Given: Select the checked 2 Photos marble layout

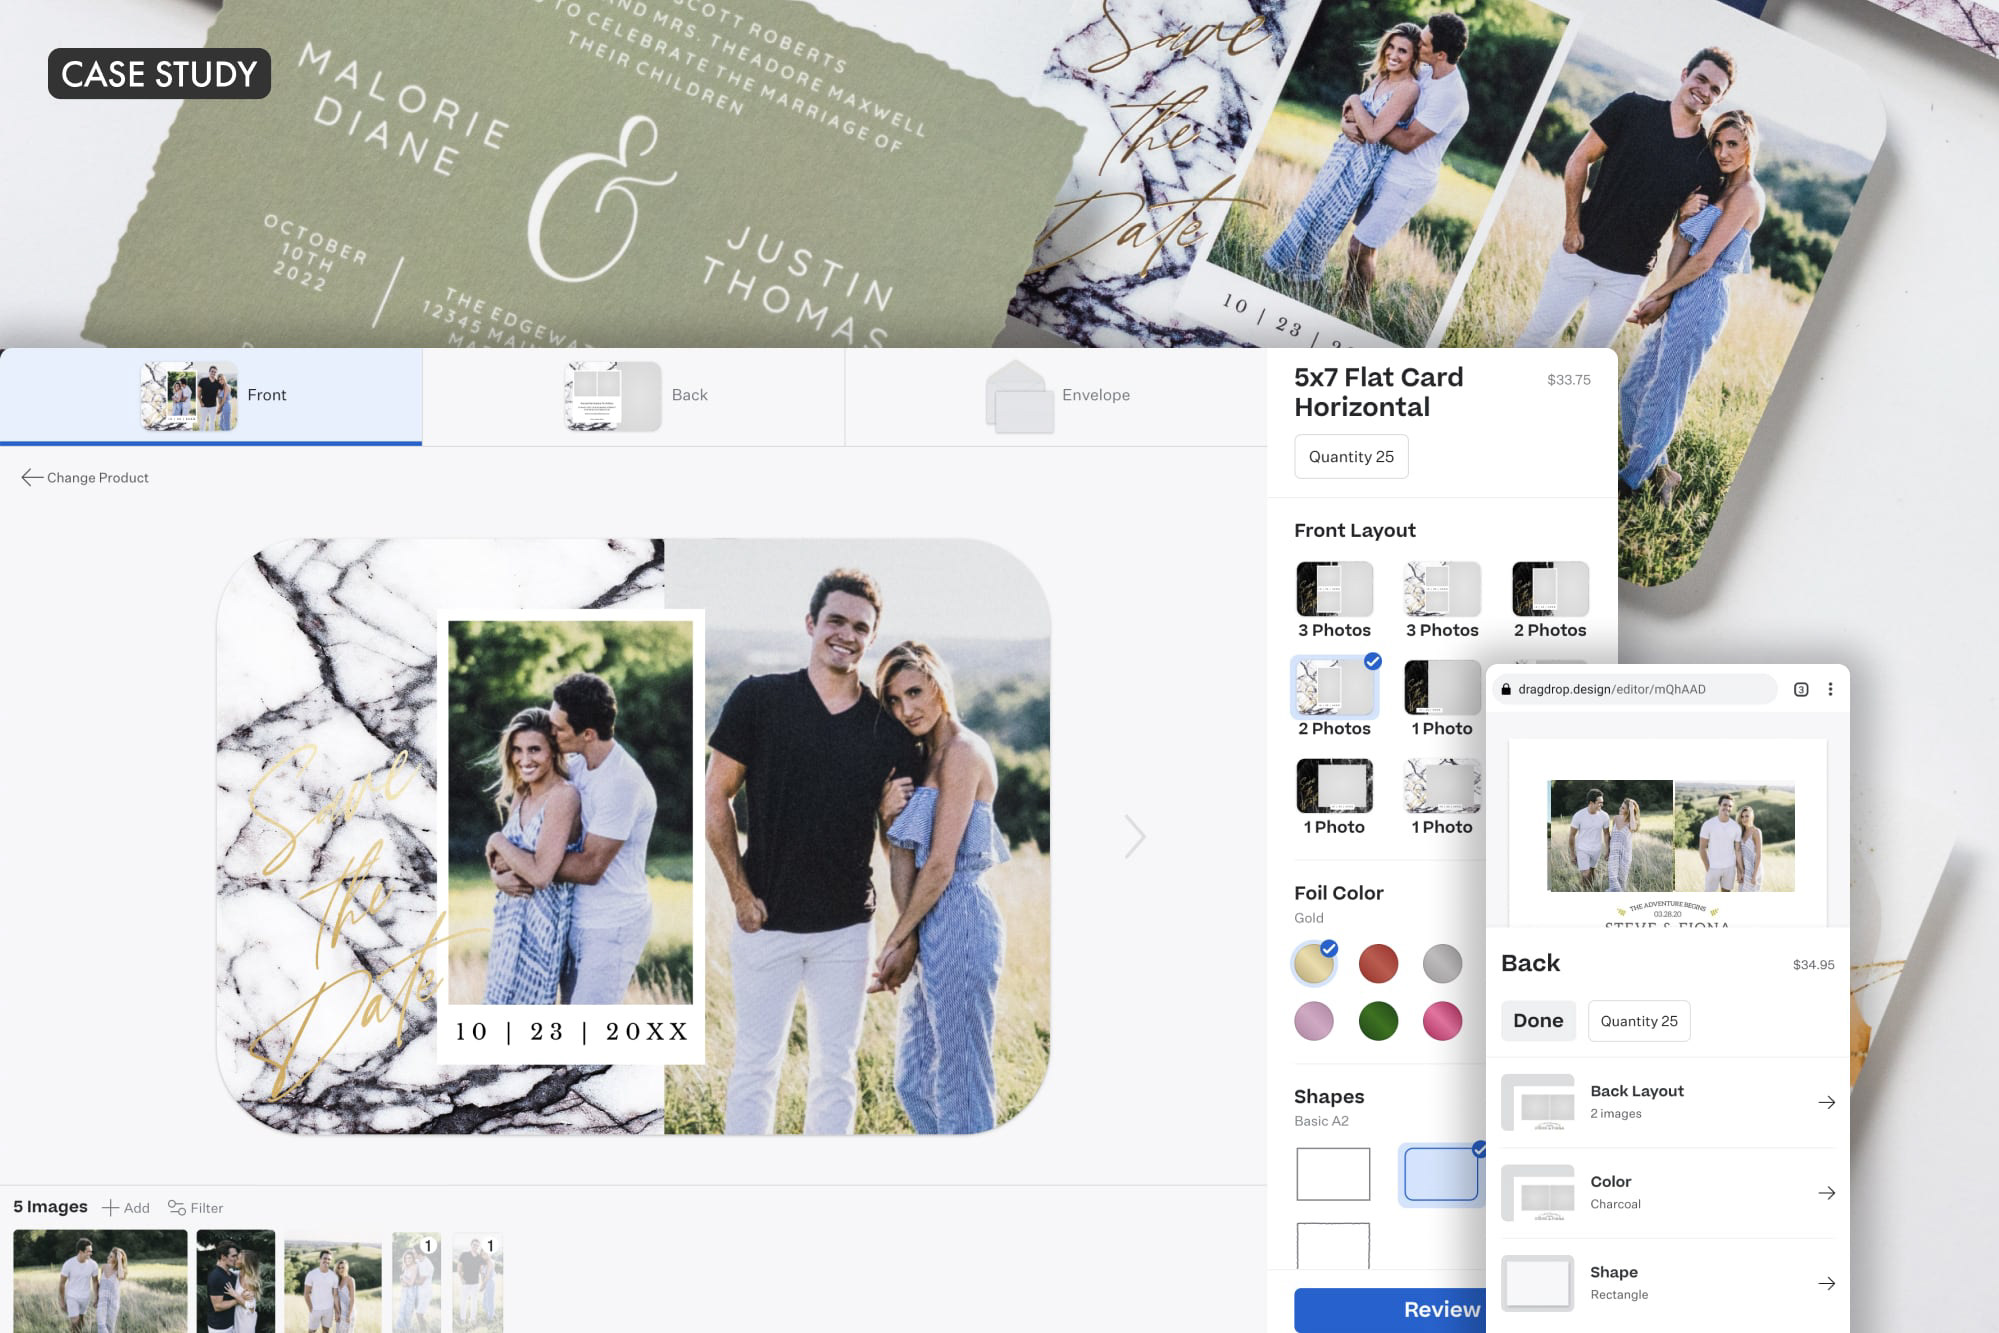Looking at the screenshot, I should point(1334,687).
